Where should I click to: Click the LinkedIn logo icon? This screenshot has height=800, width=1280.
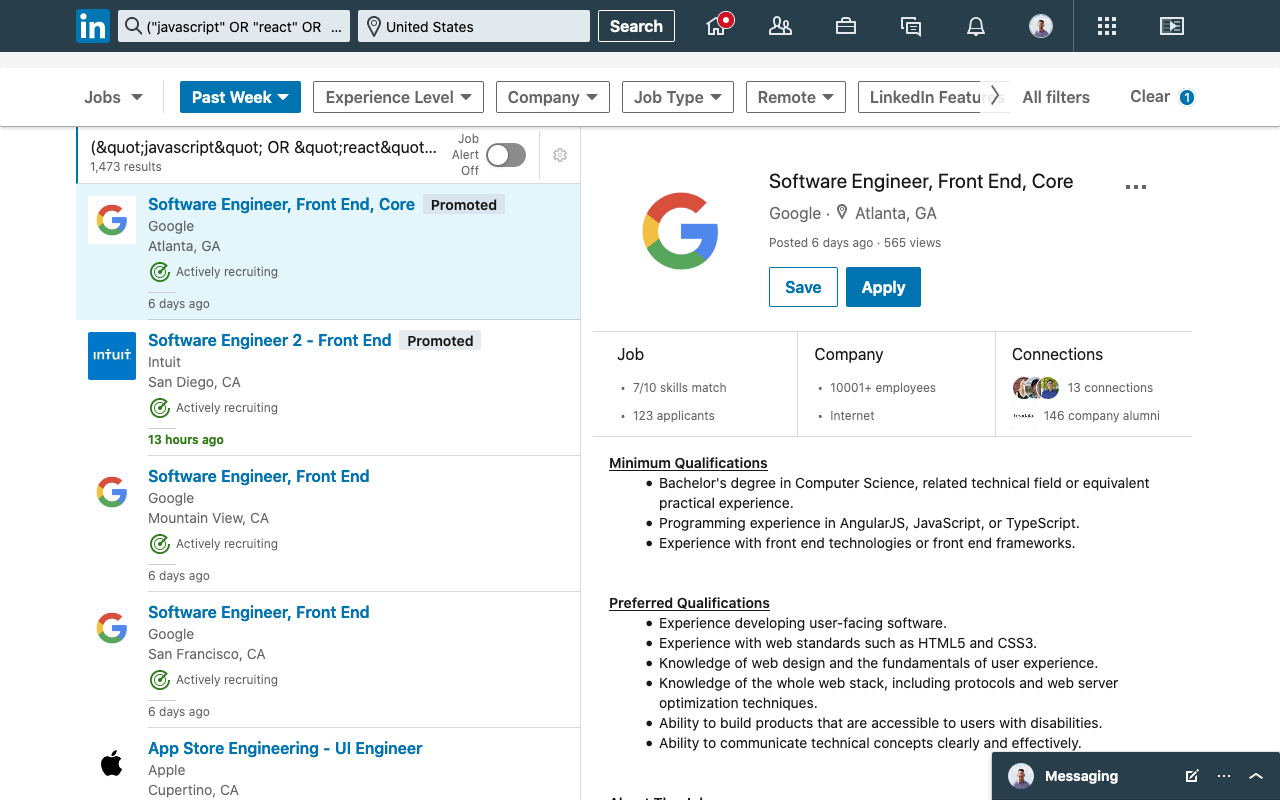tap(93, 26)
